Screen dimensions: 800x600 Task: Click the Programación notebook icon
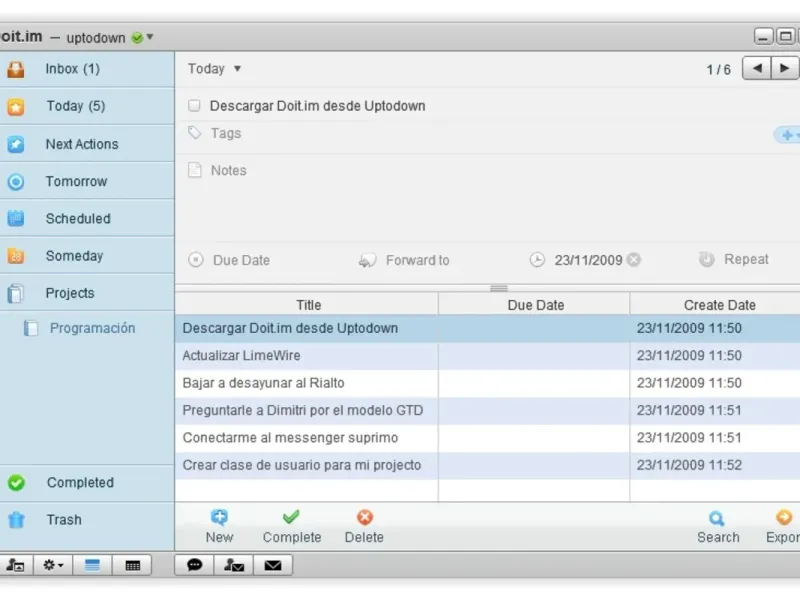click(x=31, y=328)
